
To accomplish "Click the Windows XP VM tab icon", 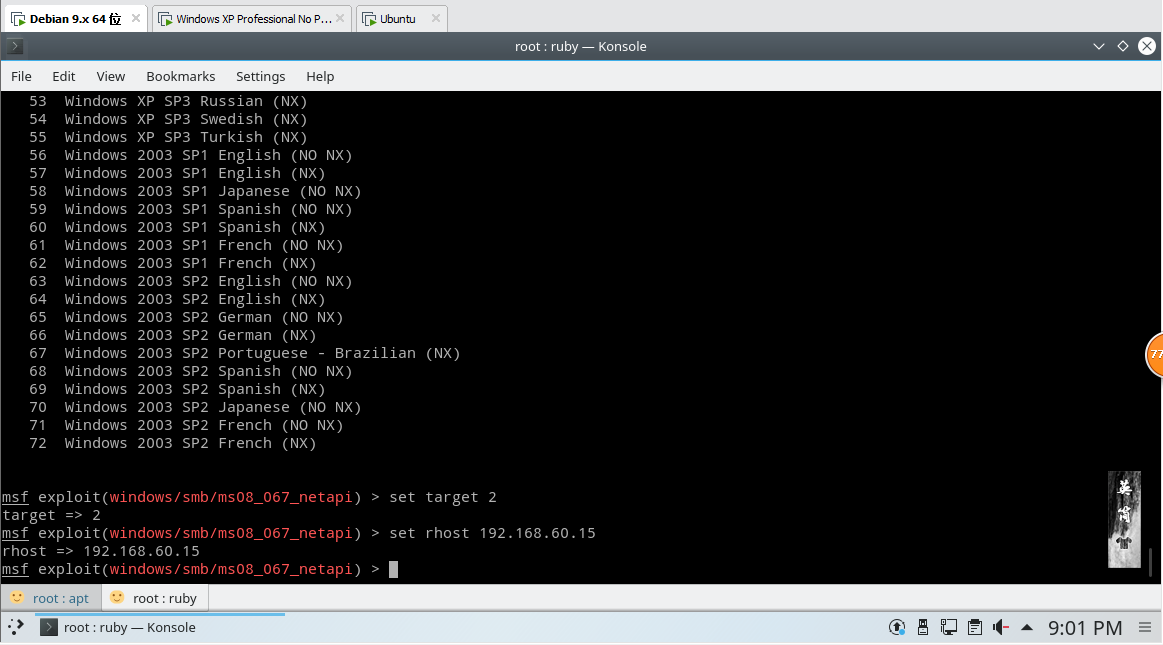I will pyautogui.click(x=165, y=19).
